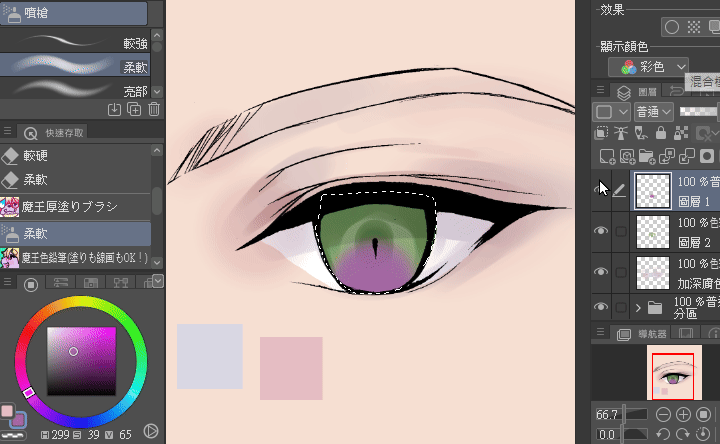The width and height of the screenshot is (720, 444).
Task: Select the 魔王色鉛筆 brush
Action: tap(75, 258)
